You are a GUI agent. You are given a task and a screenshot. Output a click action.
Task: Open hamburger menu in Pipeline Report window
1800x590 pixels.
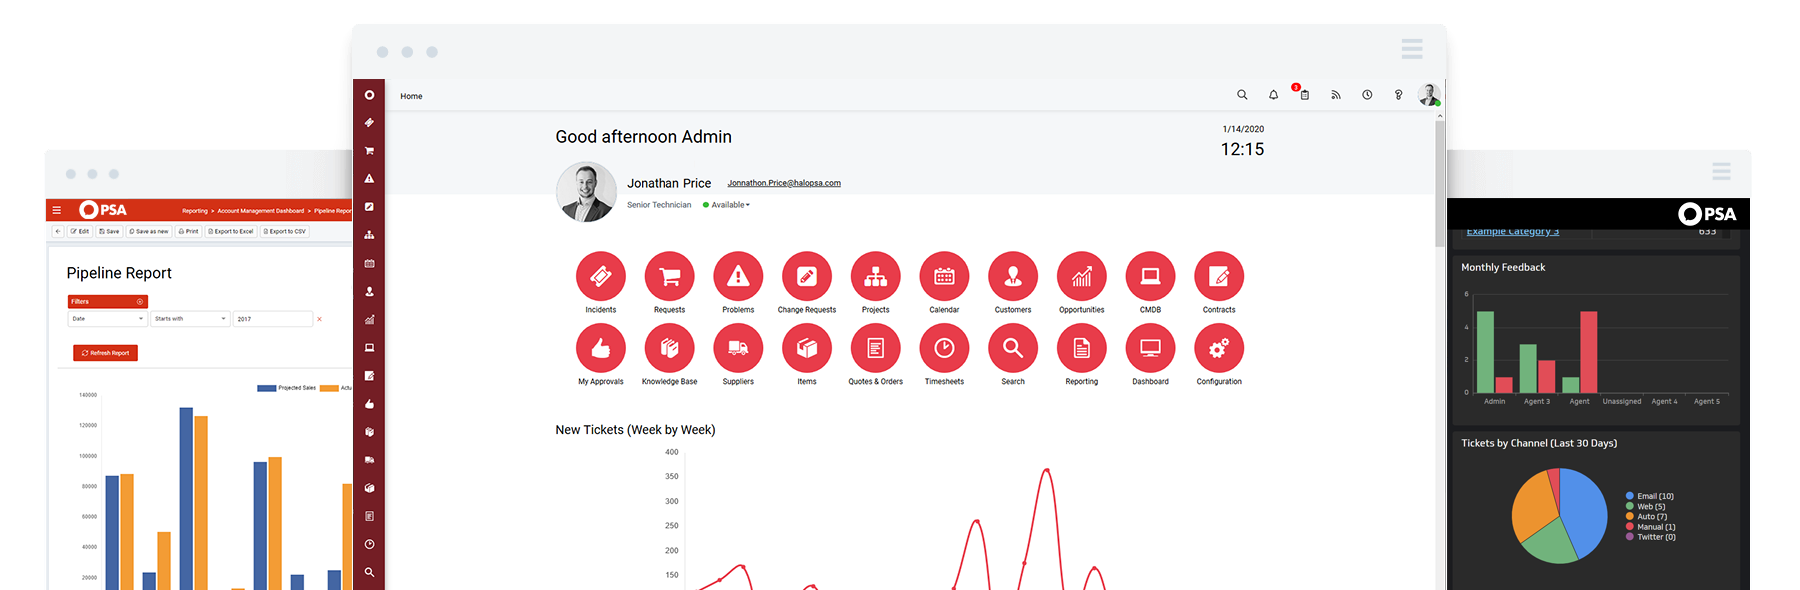click(x=57, y=210)
